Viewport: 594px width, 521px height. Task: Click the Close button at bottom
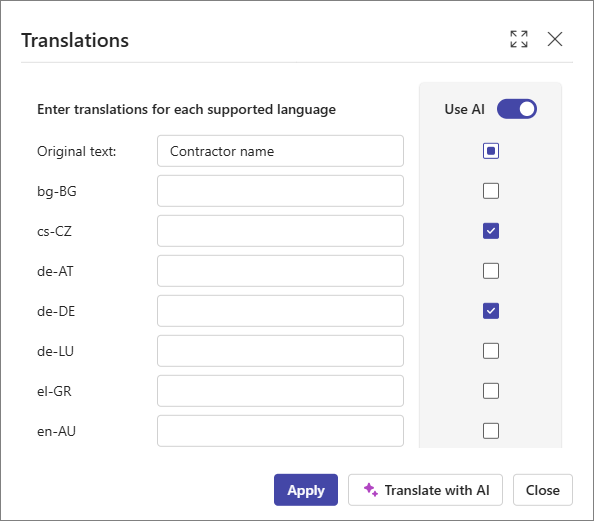click(x=542, y=490)
